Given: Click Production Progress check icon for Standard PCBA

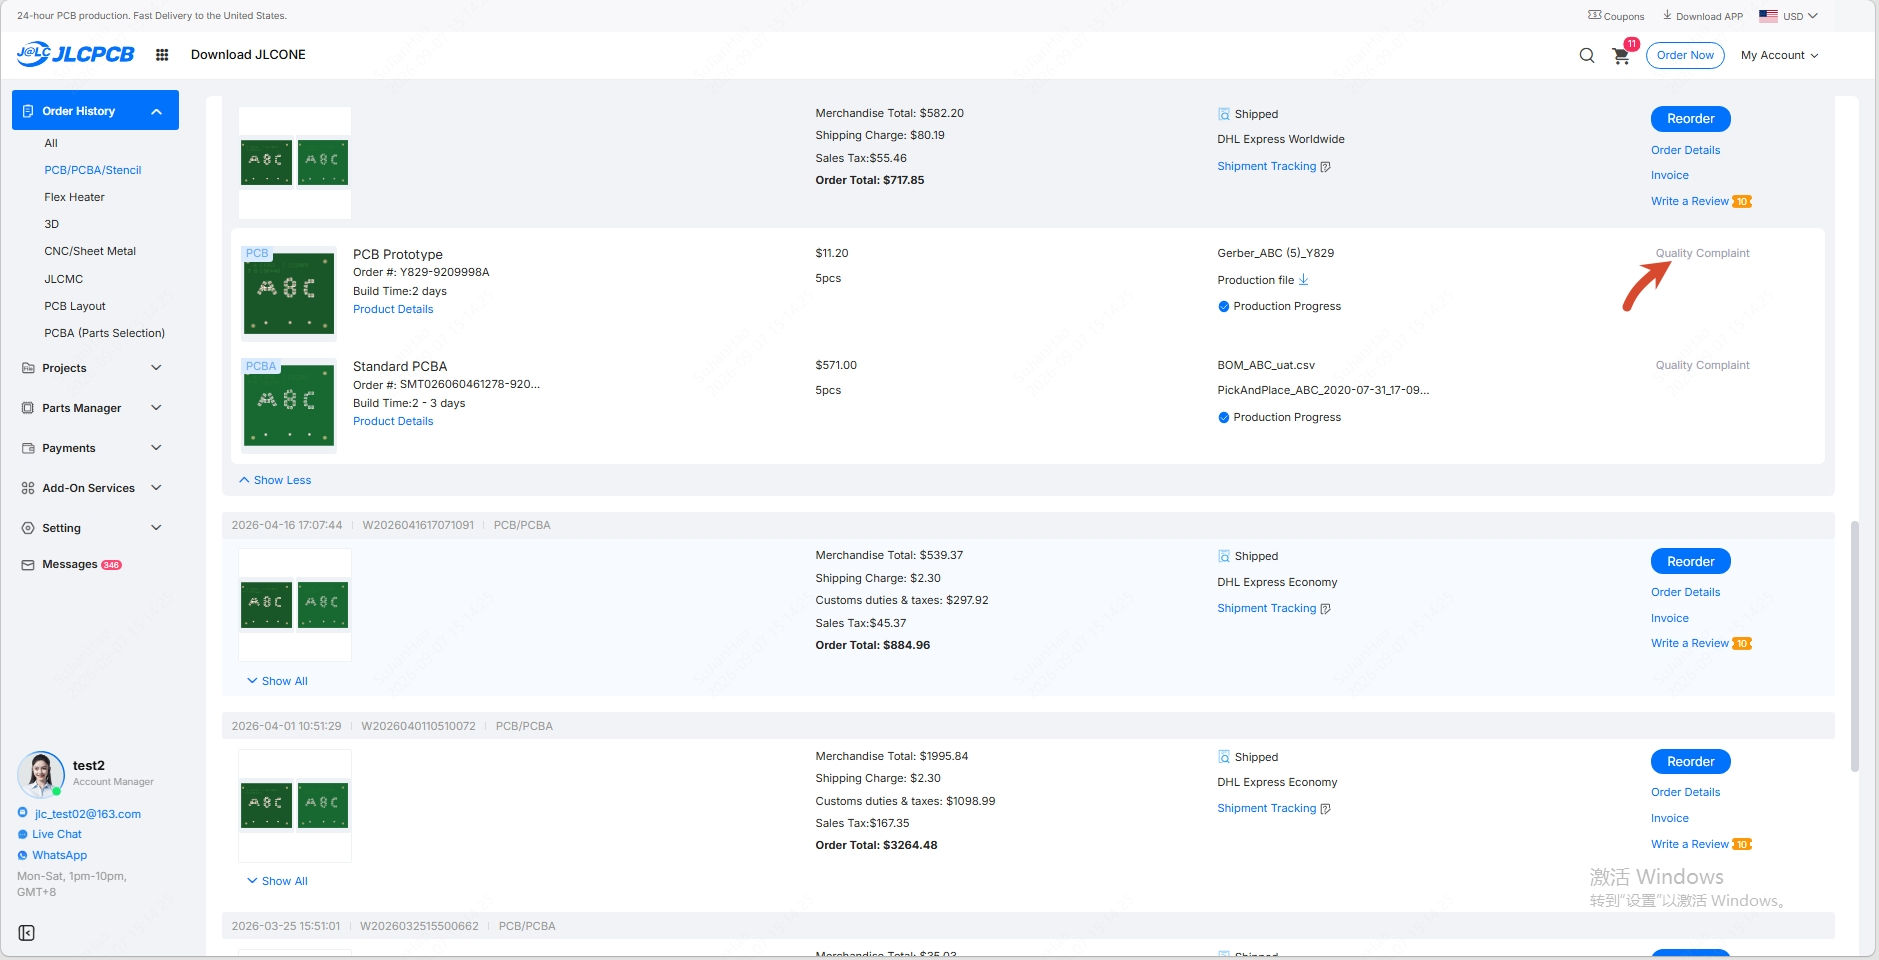Looking at the screenshot, I should 1224,418.
